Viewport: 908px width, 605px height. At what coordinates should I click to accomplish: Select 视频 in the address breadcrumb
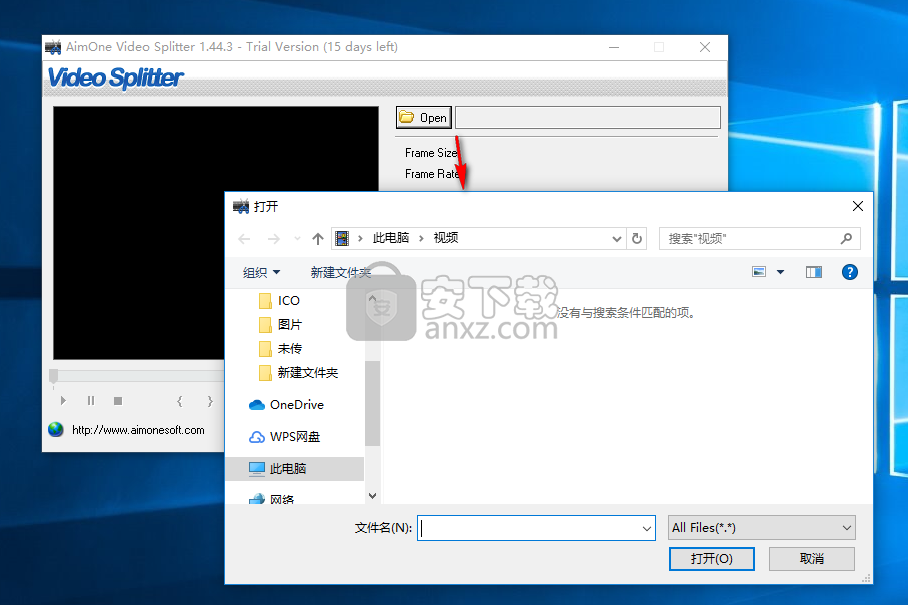pos(446,238)
